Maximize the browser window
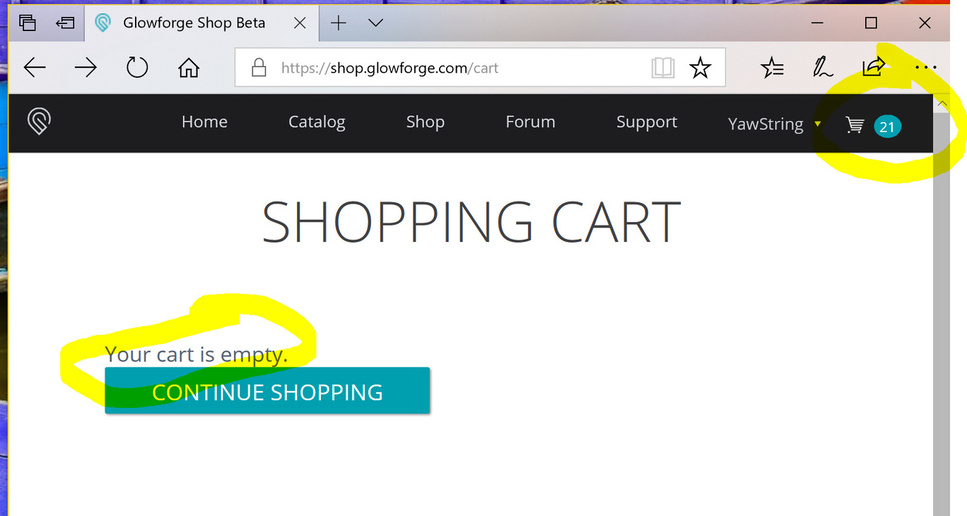Viewport: 967px width, 516px height. click(871, 23)
